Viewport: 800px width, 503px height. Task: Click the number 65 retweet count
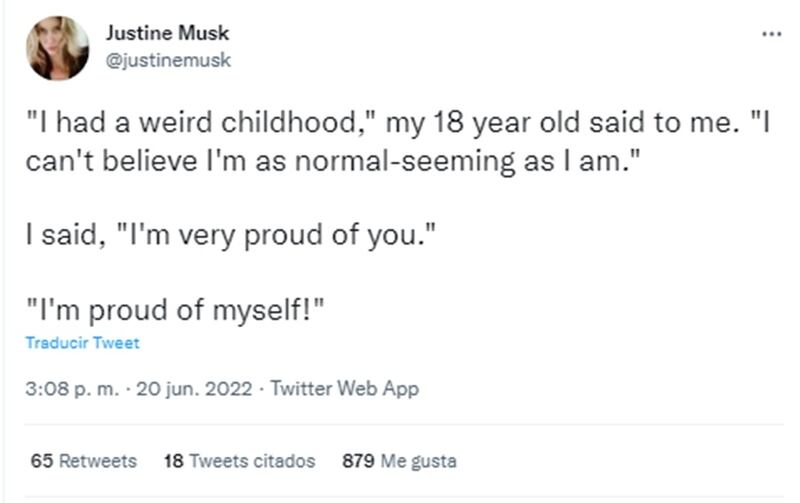point(42,461)
